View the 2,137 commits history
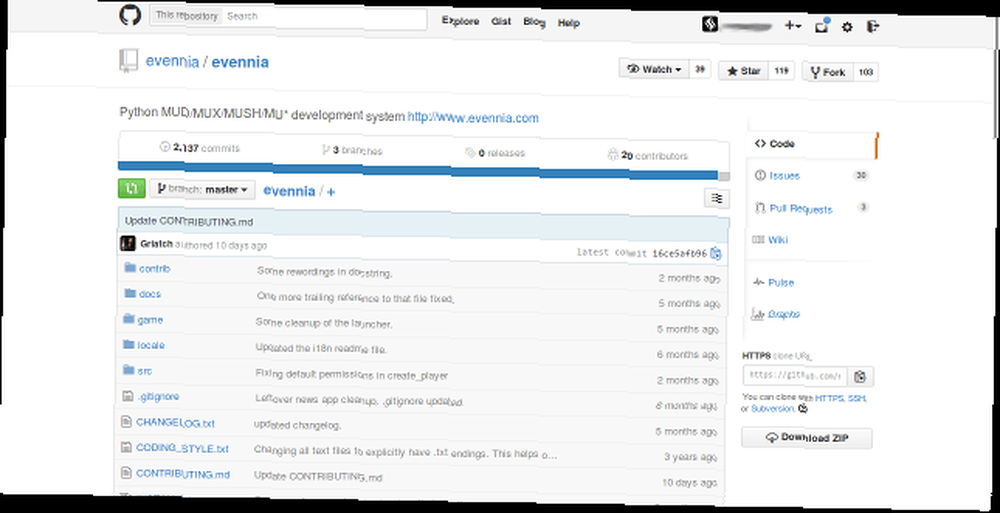This screenshot has height=513, width=1000. click(200, 147)
